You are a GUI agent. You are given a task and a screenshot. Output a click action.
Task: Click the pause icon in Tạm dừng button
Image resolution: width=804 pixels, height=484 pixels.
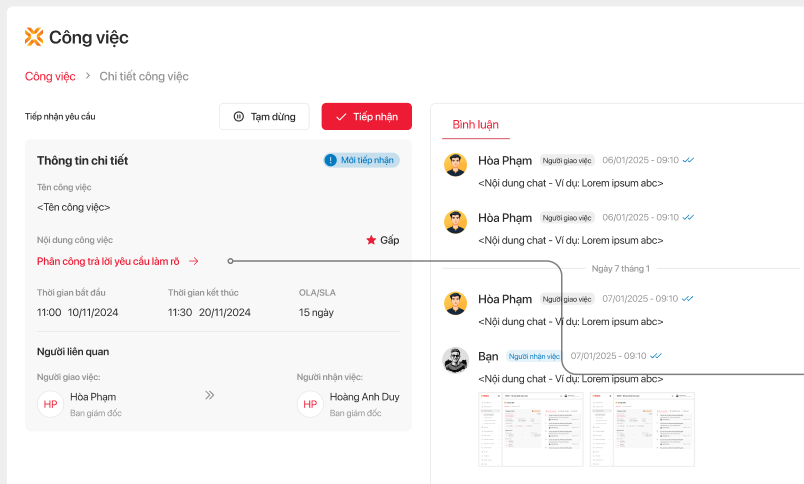[238, 117]
